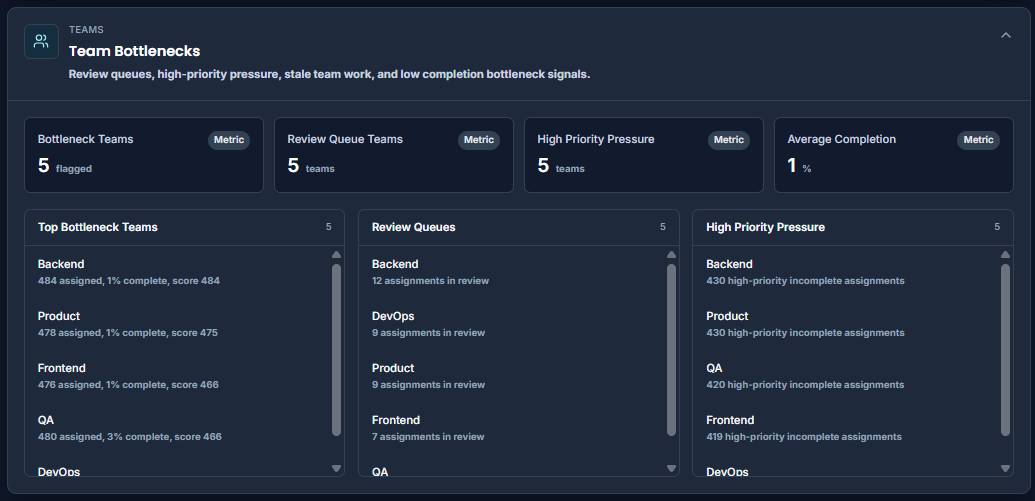The image size is (1035, 501).
Task: Click the Metric badge on Bottleneck Teams
Action: 229,140
